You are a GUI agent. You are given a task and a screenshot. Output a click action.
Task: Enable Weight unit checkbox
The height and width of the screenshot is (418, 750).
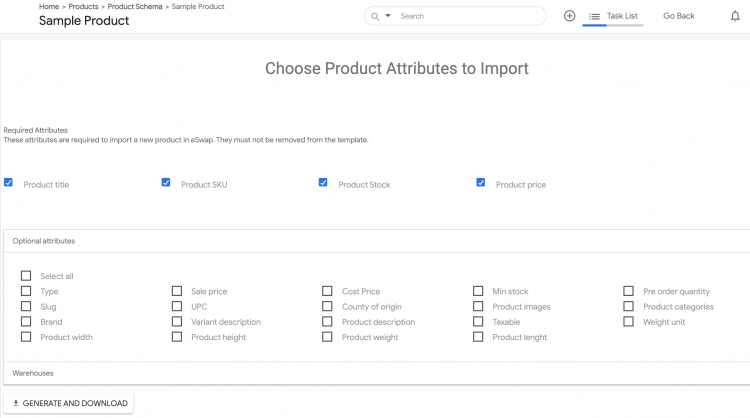click(x=629, y=321)
